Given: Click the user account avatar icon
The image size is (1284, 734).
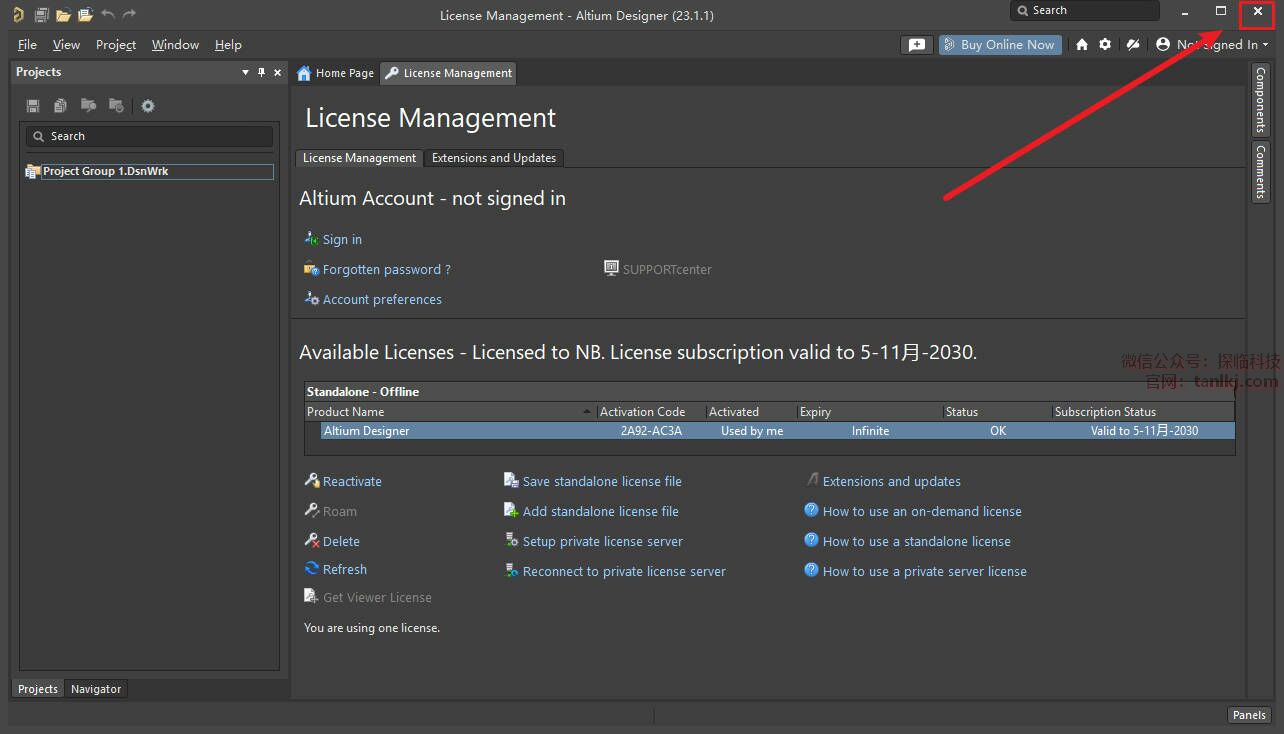Looking at the screenshot, I should coord(1163,44).
